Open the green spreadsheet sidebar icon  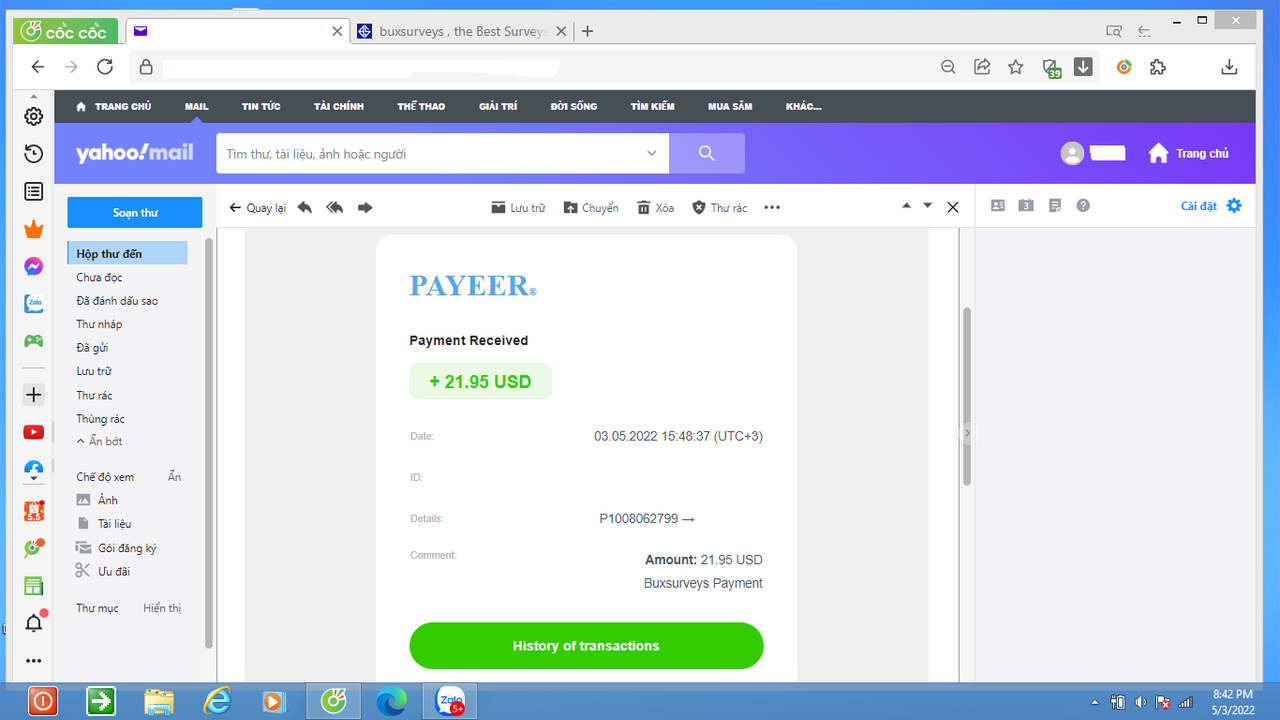coord(33,586)
